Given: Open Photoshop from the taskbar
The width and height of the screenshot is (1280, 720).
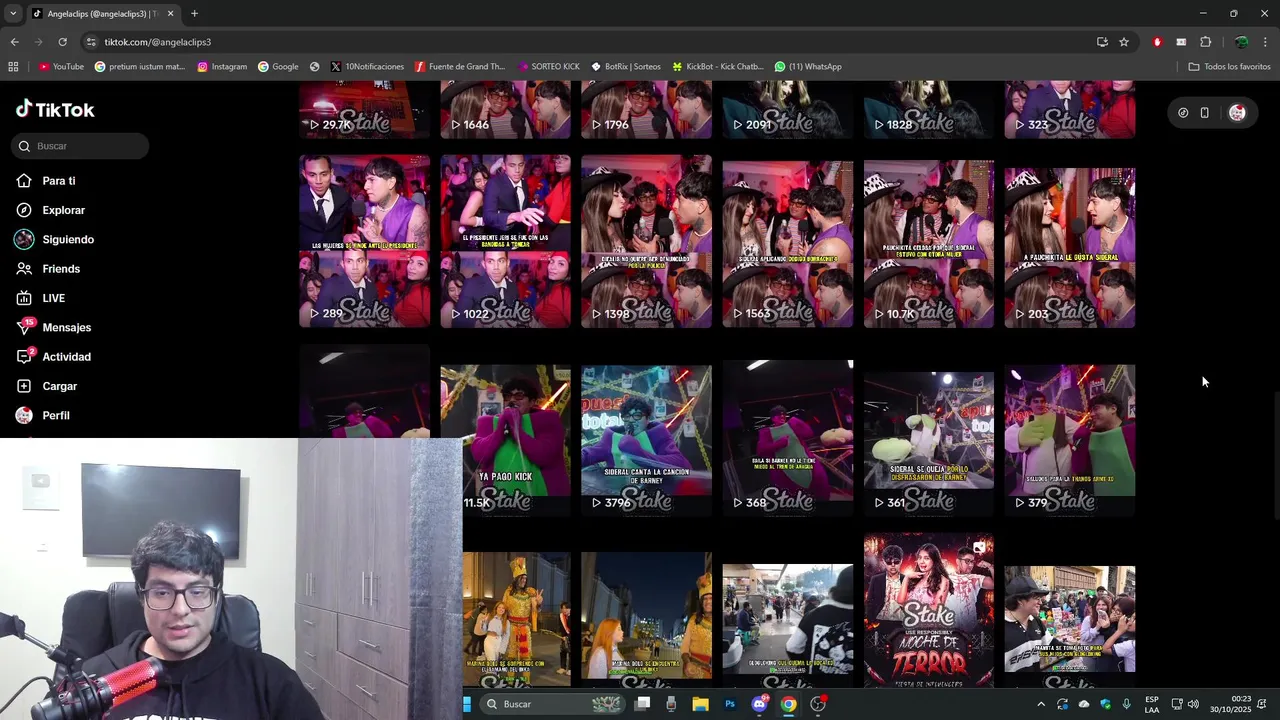Looking at the screenshot, I should click(x=730, y=704).
